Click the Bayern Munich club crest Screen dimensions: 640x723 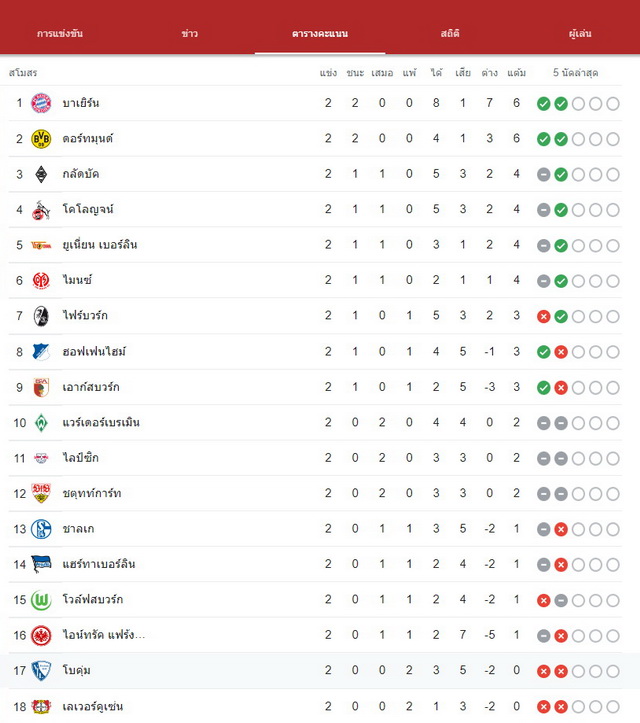(x=41, y=103)
